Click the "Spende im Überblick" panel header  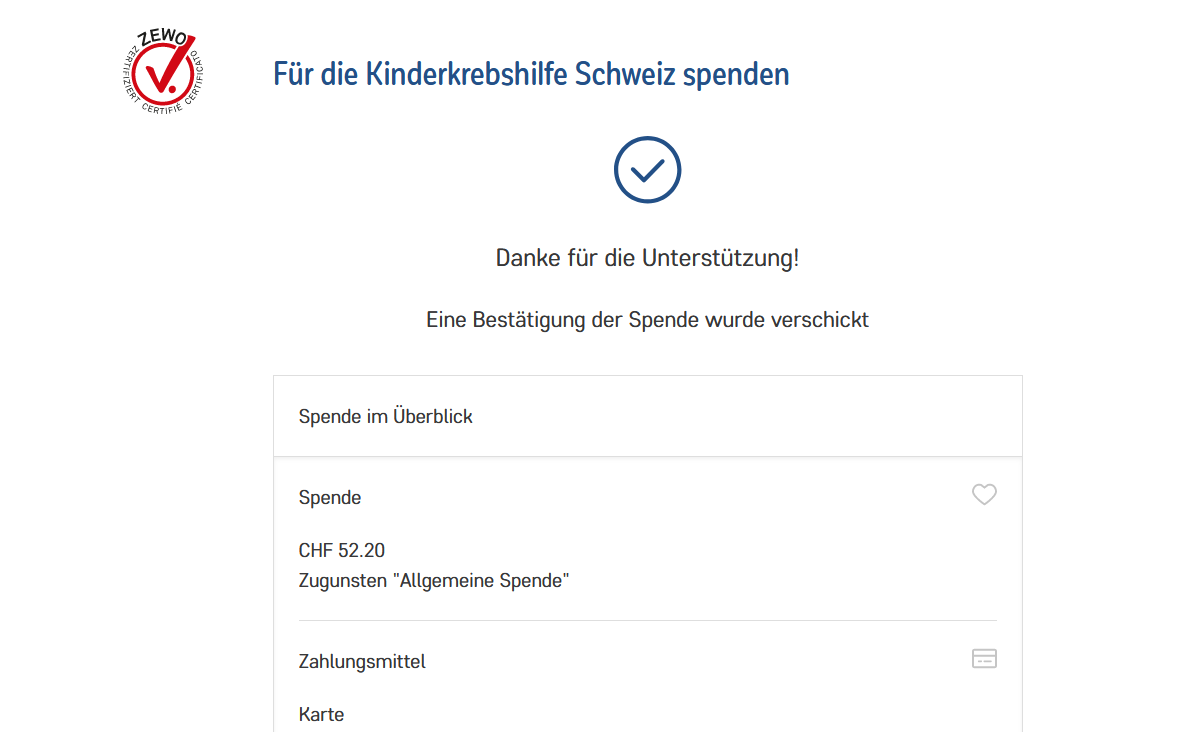tap(385, 416)
